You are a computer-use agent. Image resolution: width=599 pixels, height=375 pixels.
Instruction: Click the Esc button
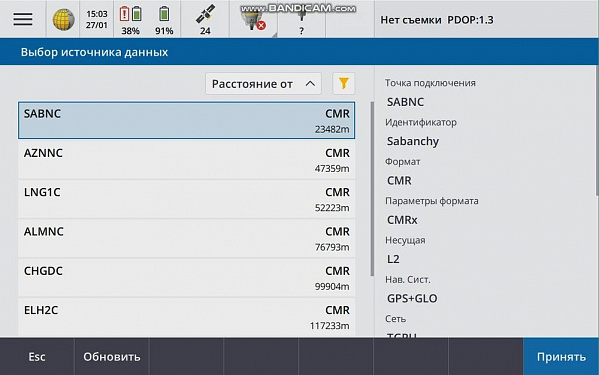pyautogui.click(x=37, y=357)
